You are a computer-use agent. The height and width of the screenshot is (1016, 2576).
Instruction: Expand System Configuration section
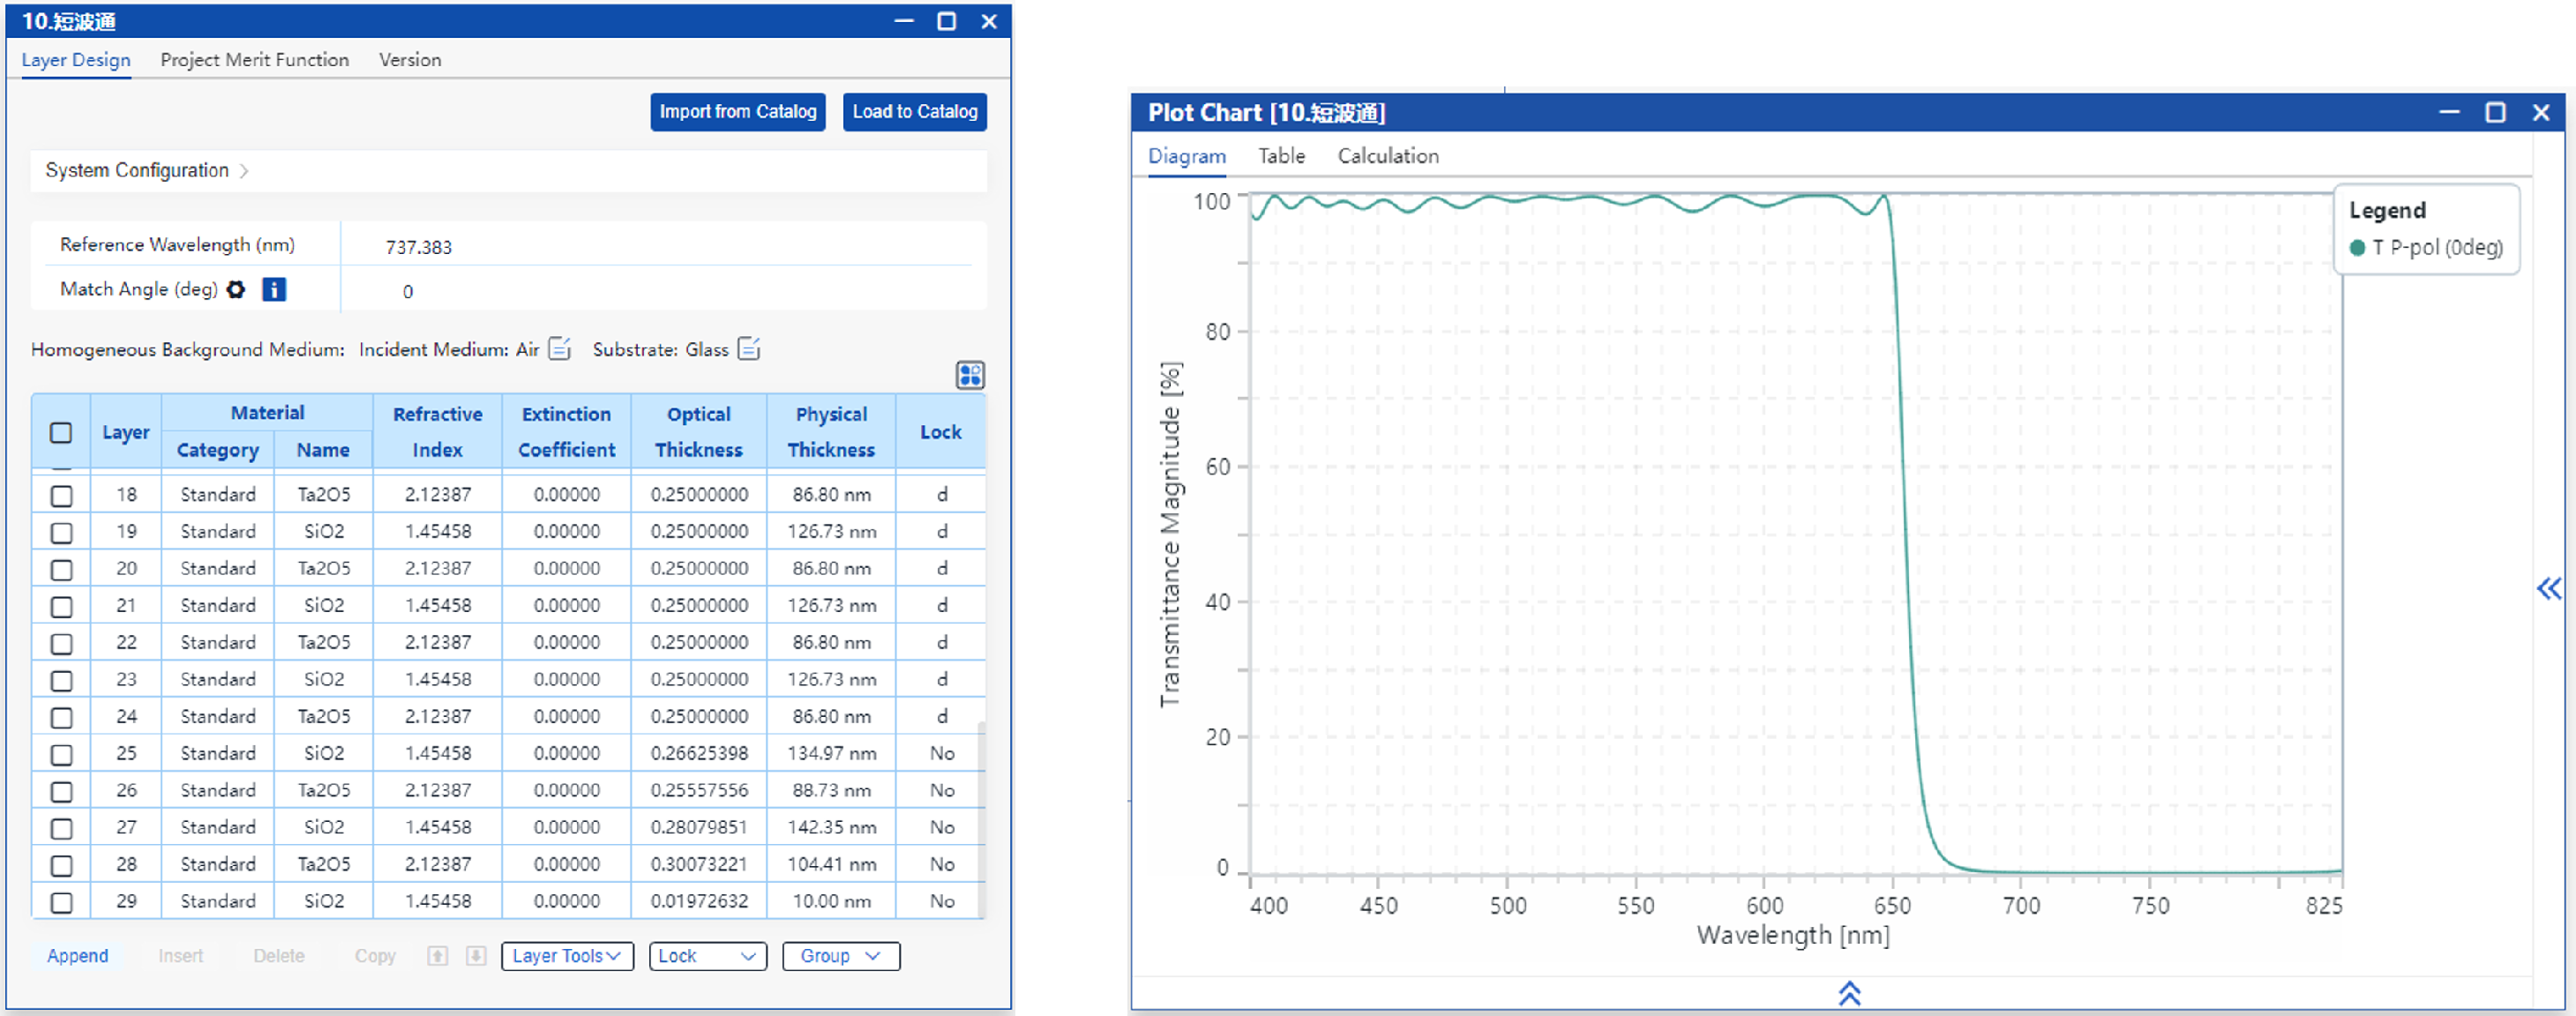click(x=147, y=171)
